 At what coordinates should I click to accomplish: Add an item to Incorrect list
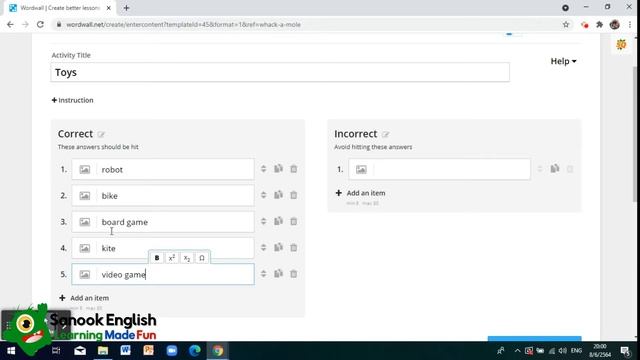[360, 193]
